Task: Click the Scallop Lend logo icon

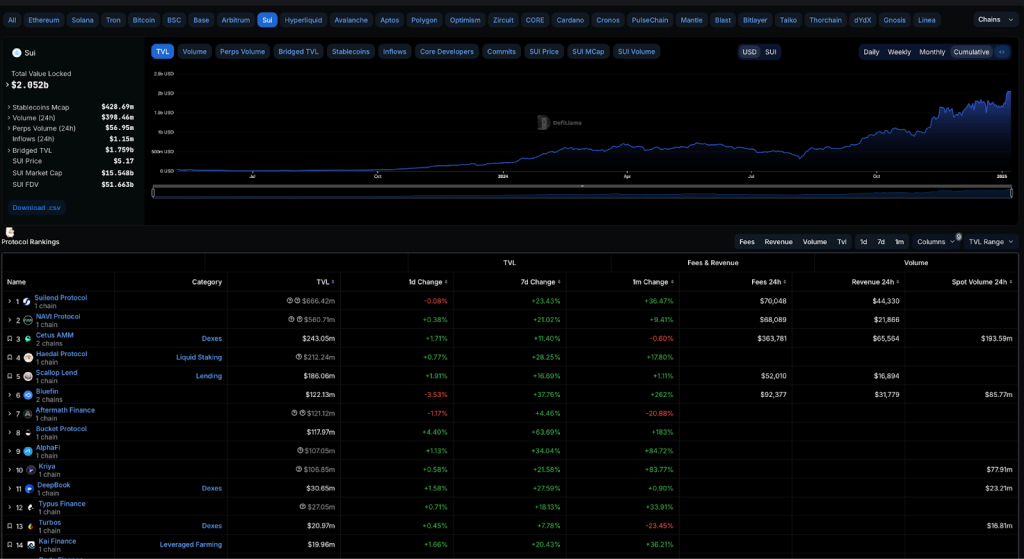Action: [28, 377]
